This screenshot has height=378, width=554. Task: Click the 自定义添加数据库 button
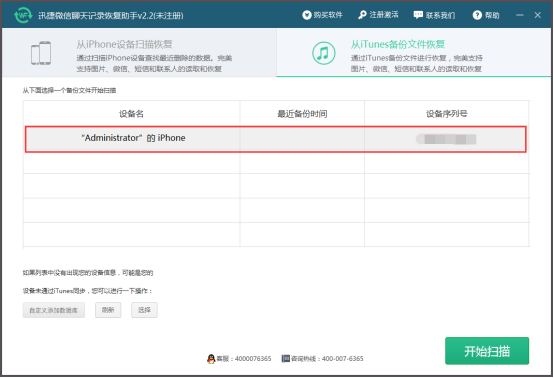(x=54, y=310)
